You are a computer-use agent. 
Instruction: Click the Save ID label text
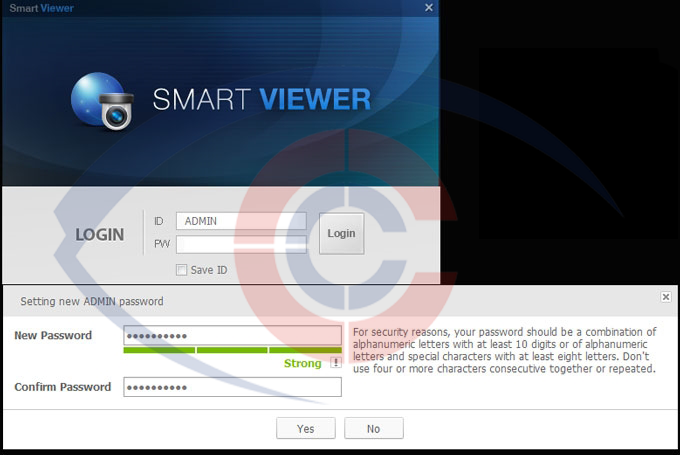coord(209,270)
